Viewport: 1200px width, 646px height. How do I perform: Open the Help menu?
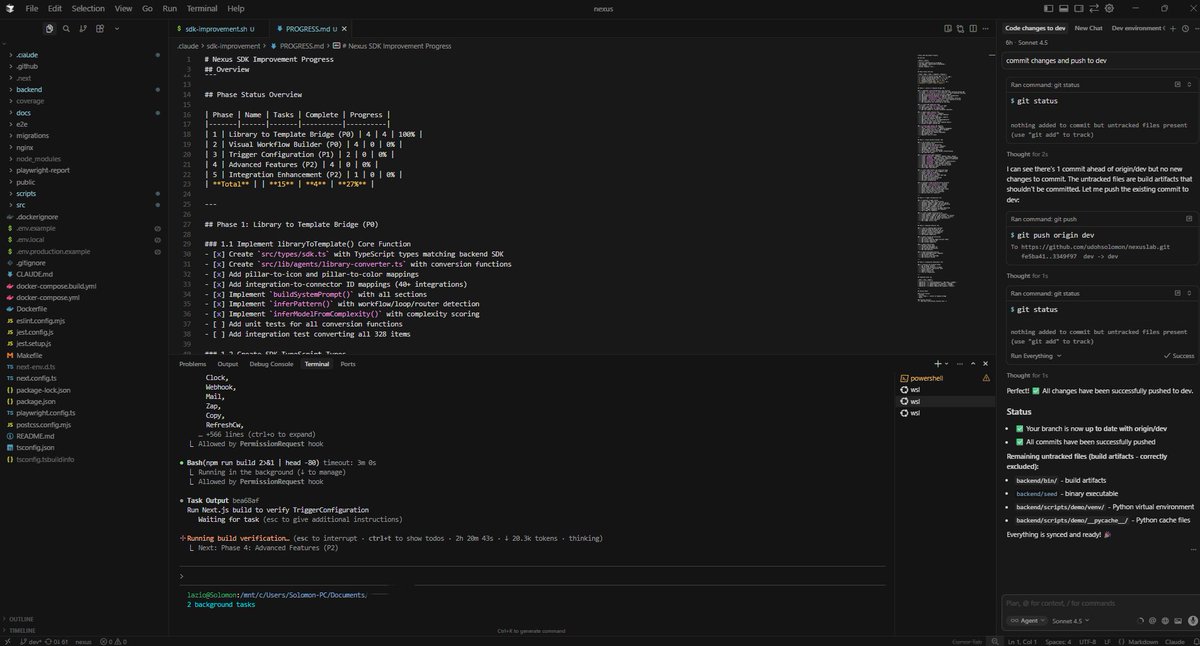(x=236, y=8)
